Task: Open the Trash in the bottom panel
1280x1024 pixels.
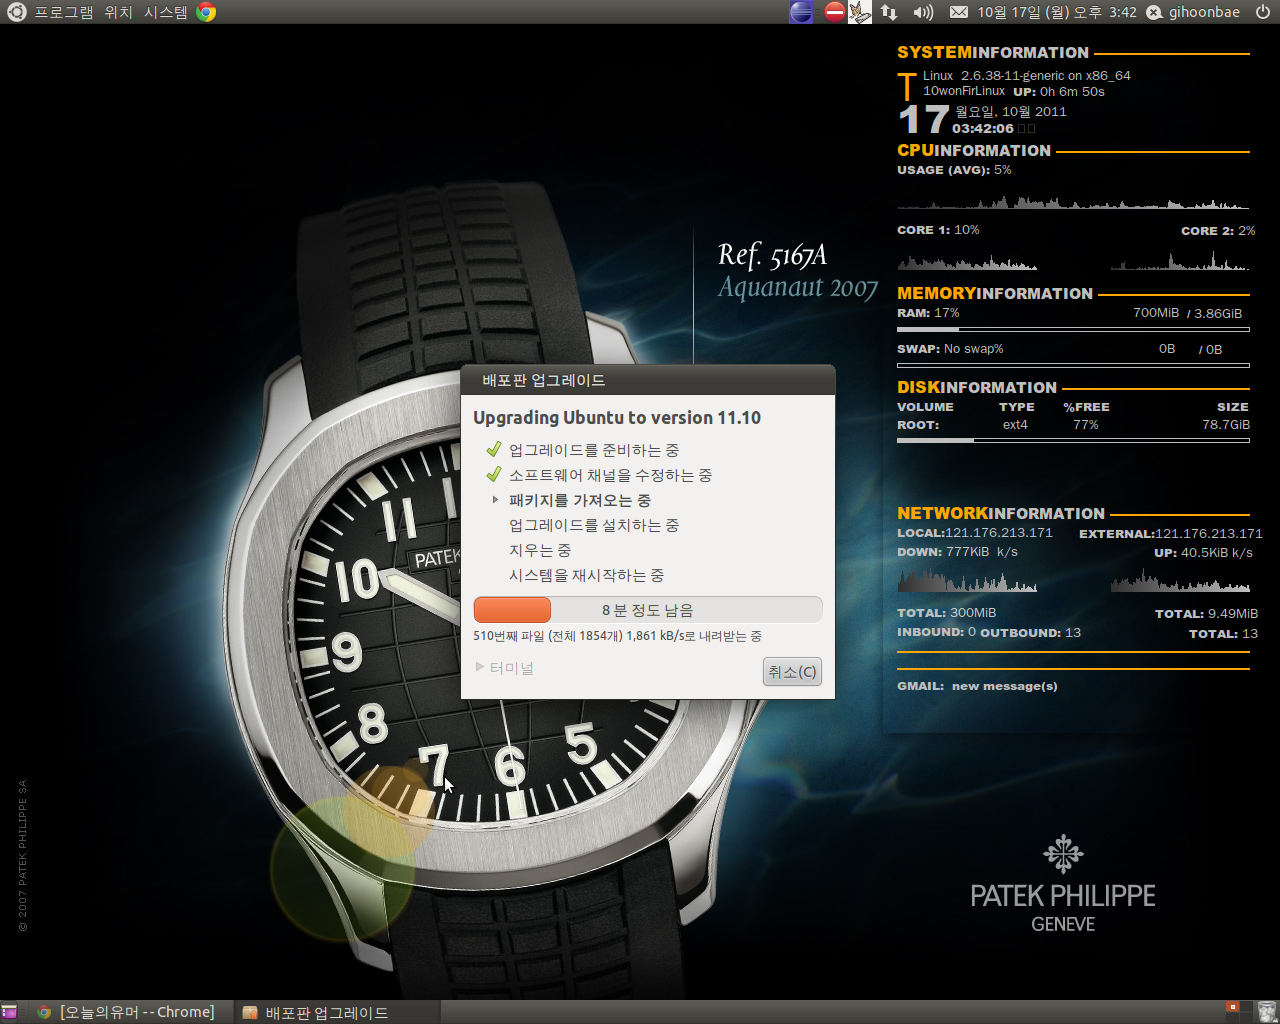Action: coord(1267,1012)
